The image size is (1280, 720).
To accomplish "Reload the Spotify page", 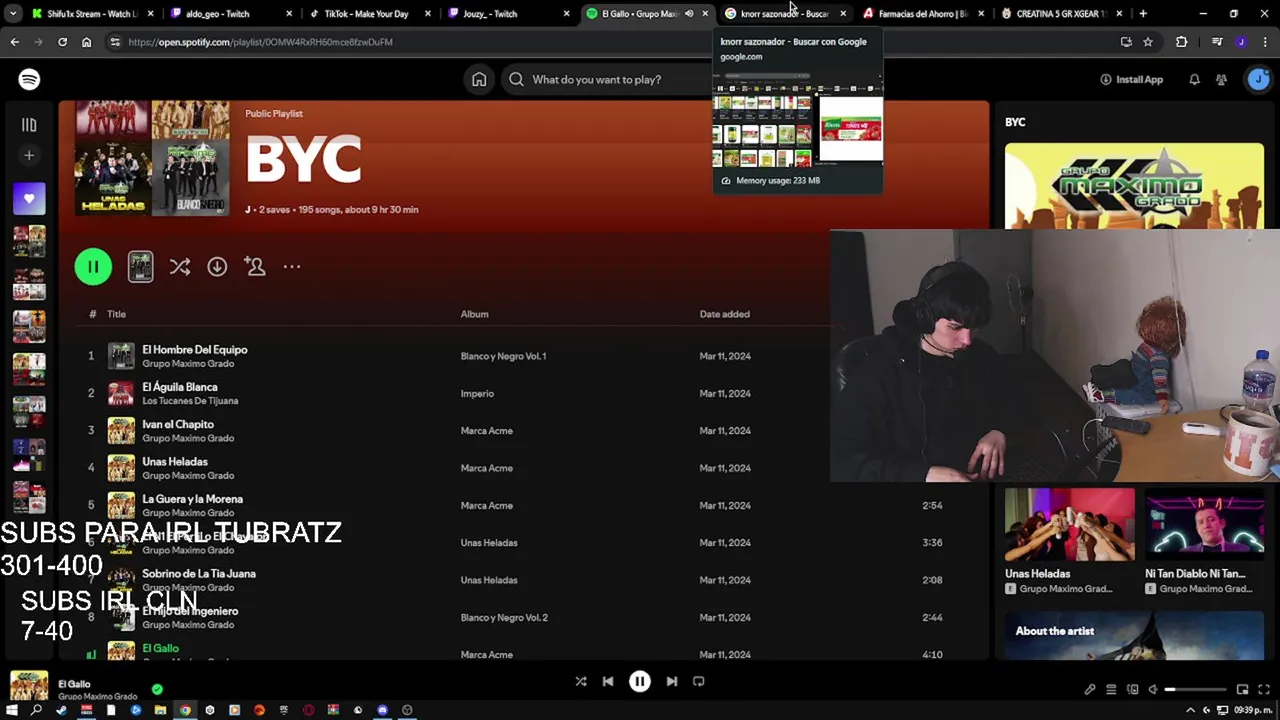I will click(x=62, y=42).
